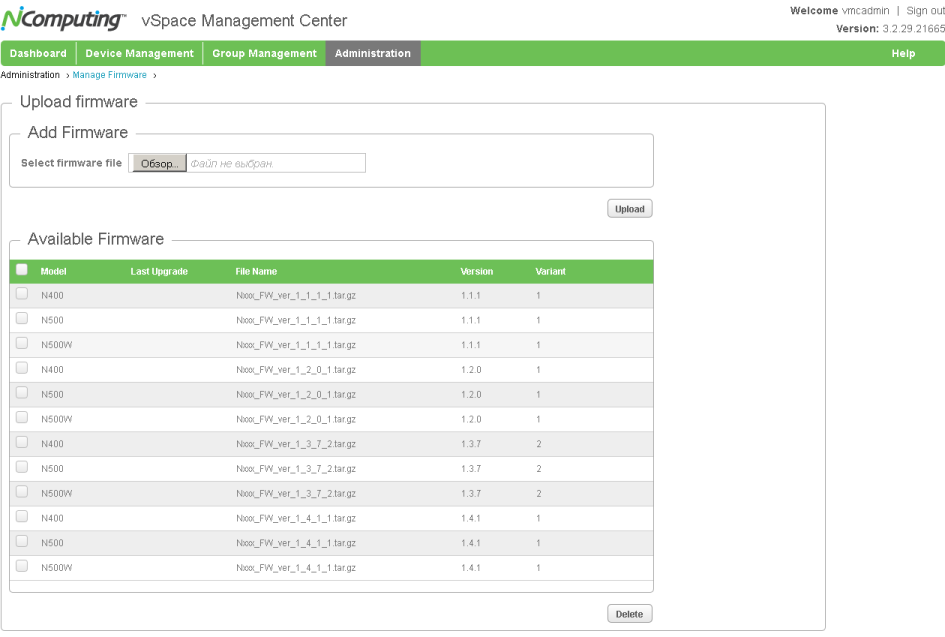Viewport: 945px width, 637px height.
Task: Sort by the File Name column header
Action: [x=256, y=271]
